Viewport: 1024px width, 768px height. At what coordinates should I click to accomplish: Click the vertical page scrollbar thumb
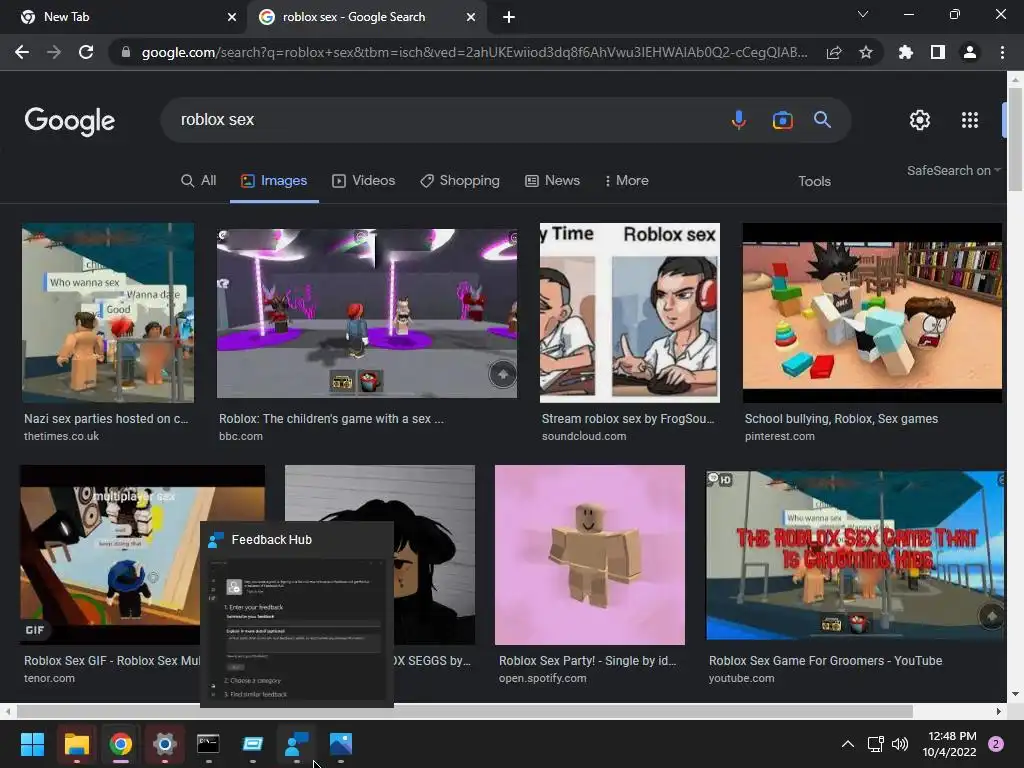pyautogui.click(x=1015, y=138)
